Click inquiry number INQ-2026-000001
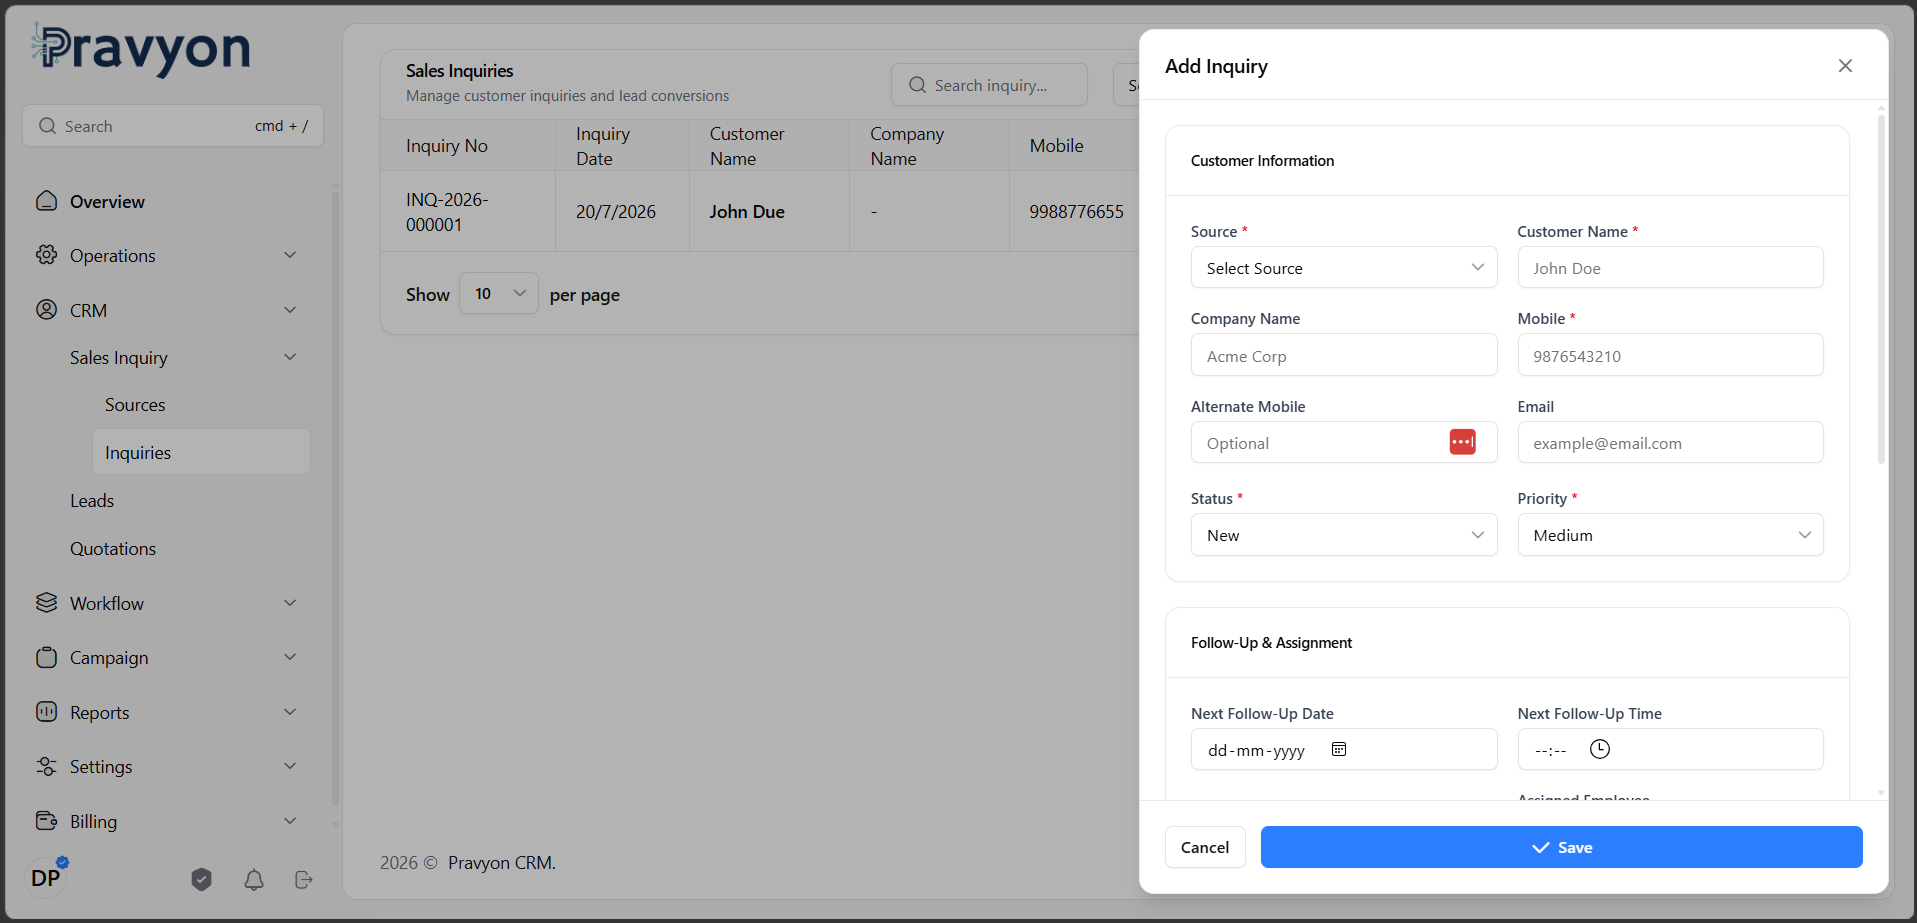Image resolution: width=1917 pixels, height=923 pixels. 447,212
